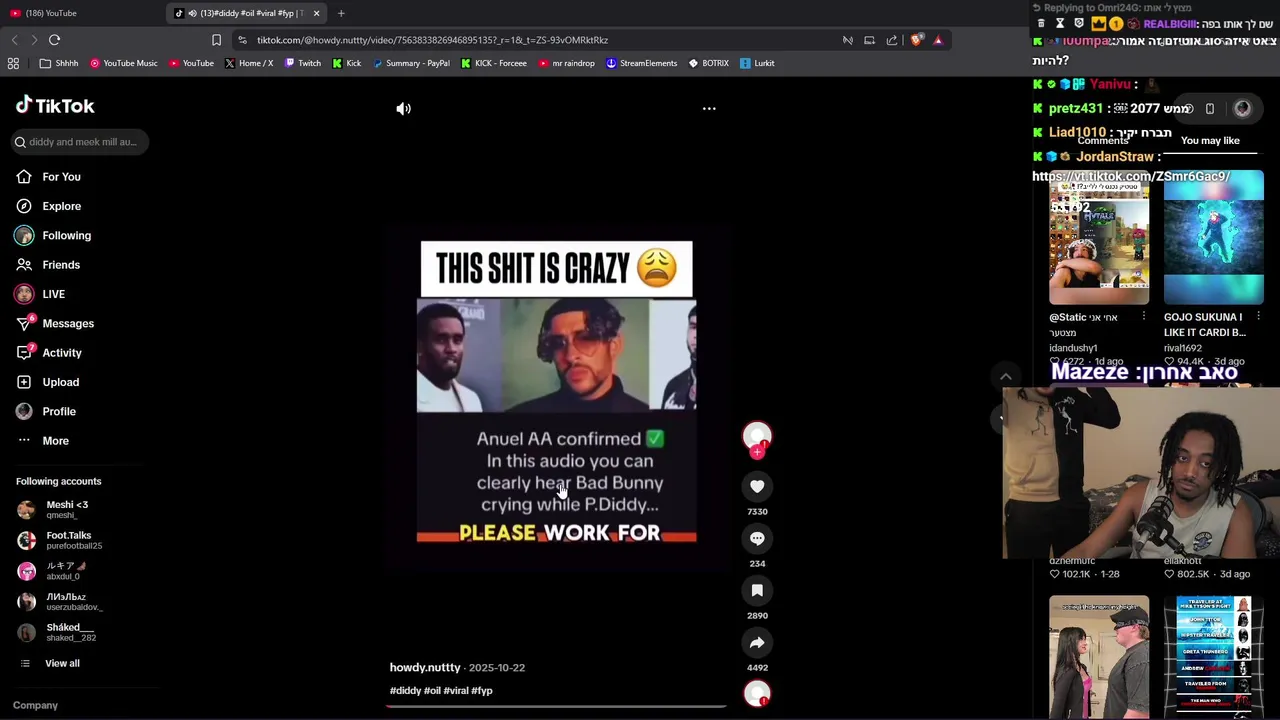This screenshot has height=720, width=1280.
Task: Click the Activity bell icon
Action: tap(24, 353)
